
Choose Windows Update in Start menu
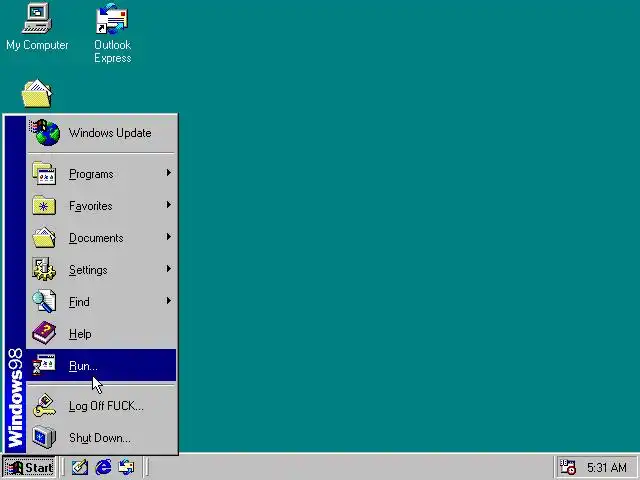coord(101,133)
